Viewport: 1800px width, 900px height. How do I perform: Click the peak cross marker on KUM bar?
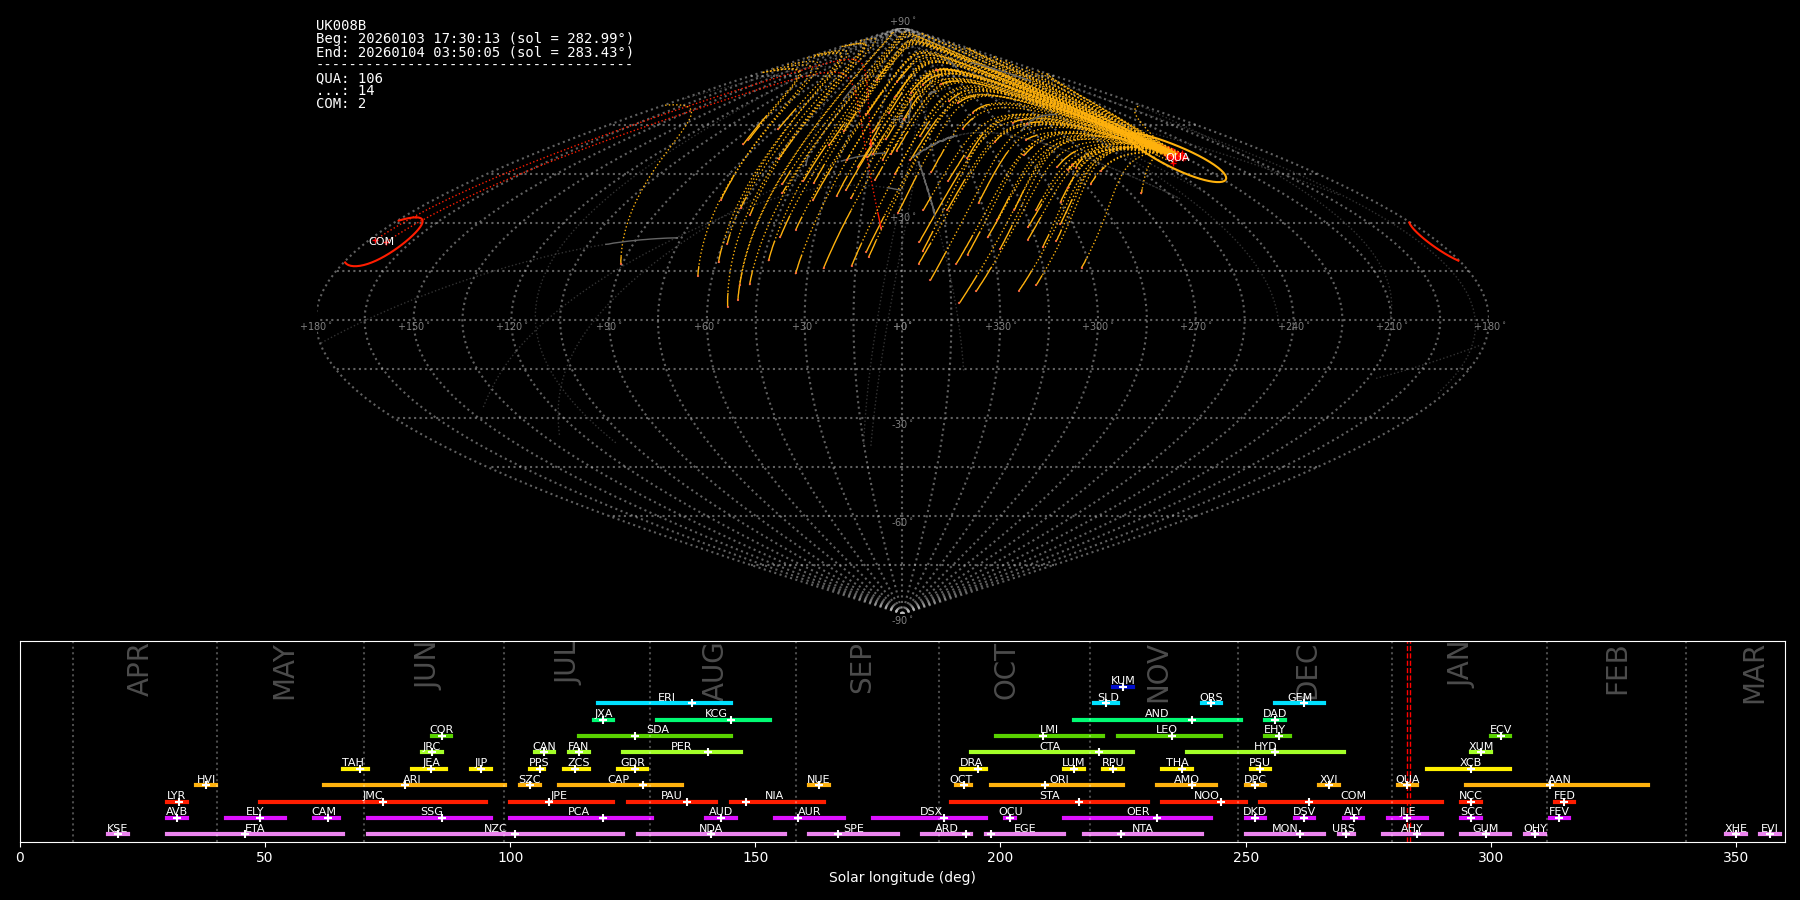[x=1123, y=687]
